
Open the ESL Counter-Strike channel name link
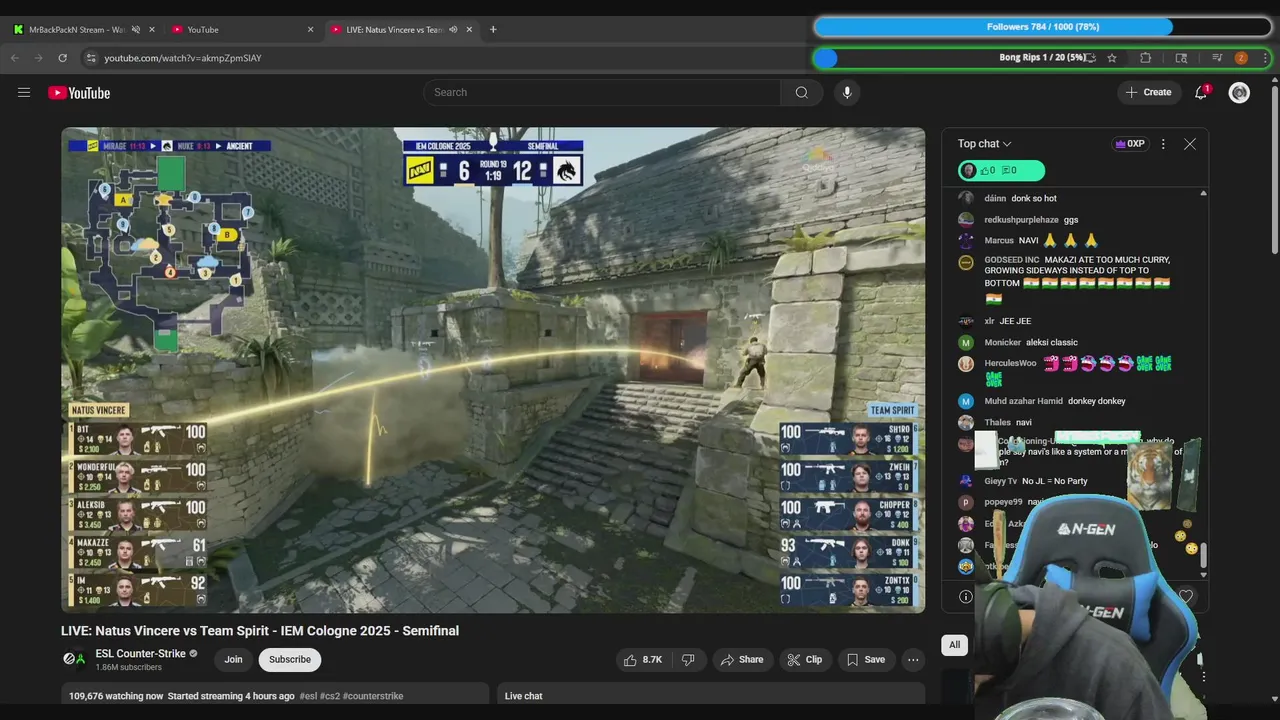[140, 654]
